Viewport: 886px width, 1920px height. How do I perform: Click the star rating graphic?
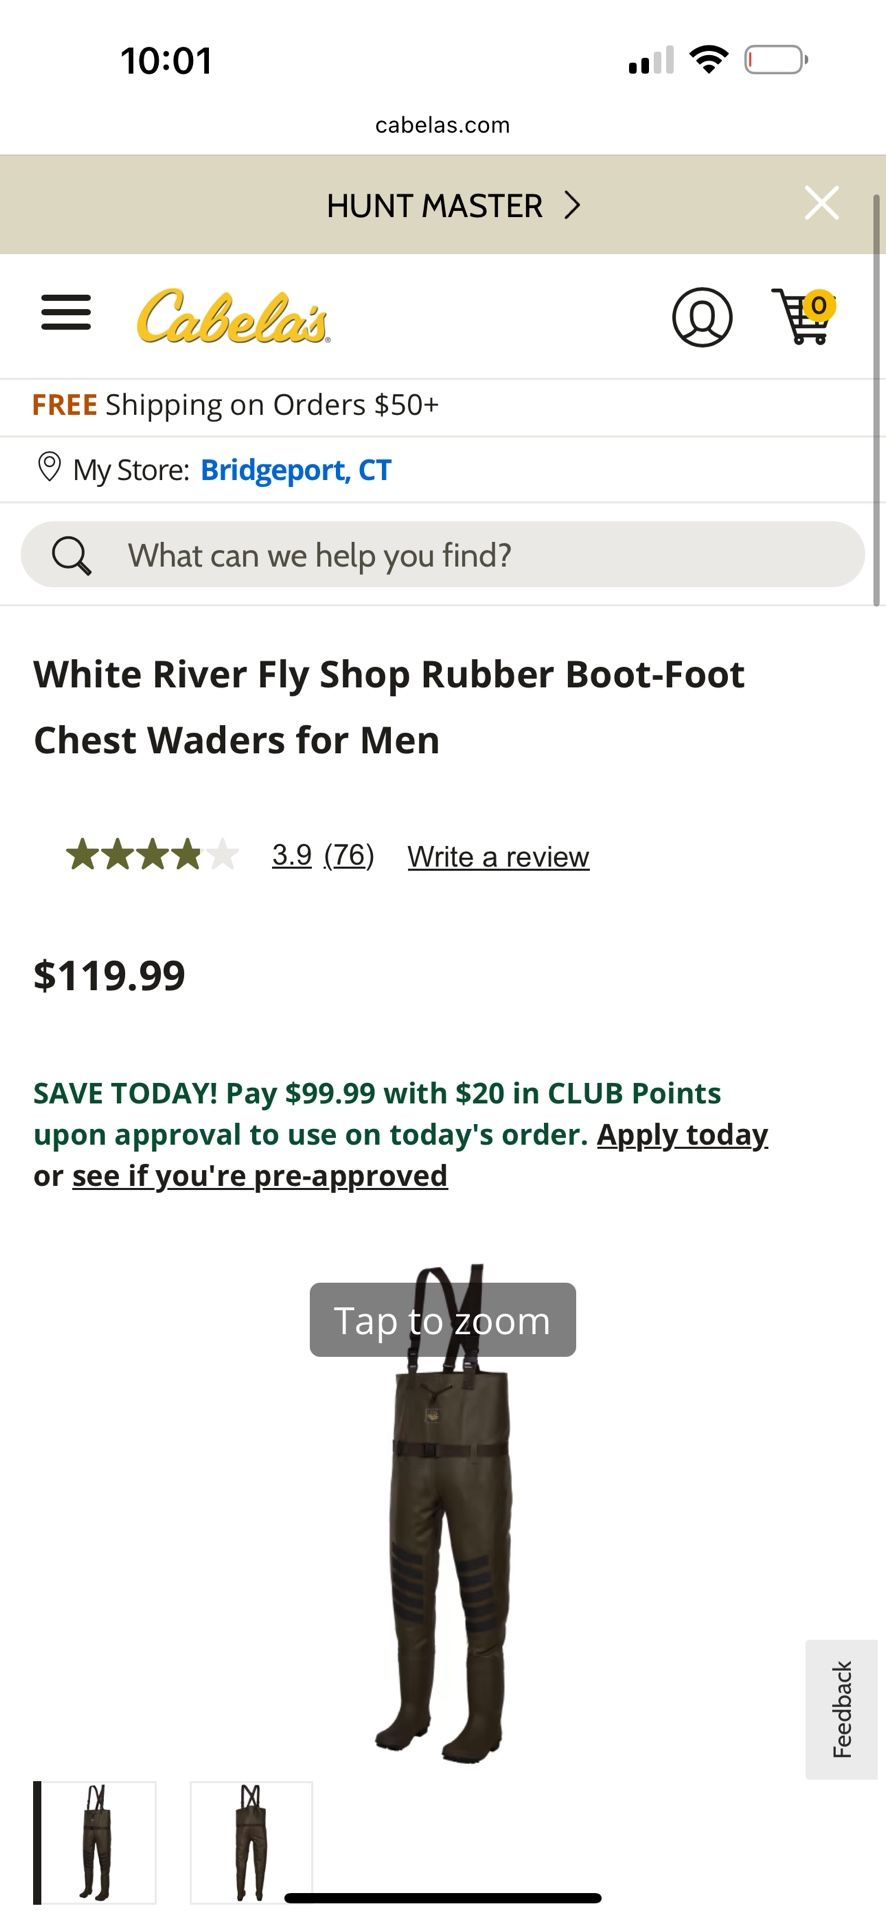(x=152, y=856)
